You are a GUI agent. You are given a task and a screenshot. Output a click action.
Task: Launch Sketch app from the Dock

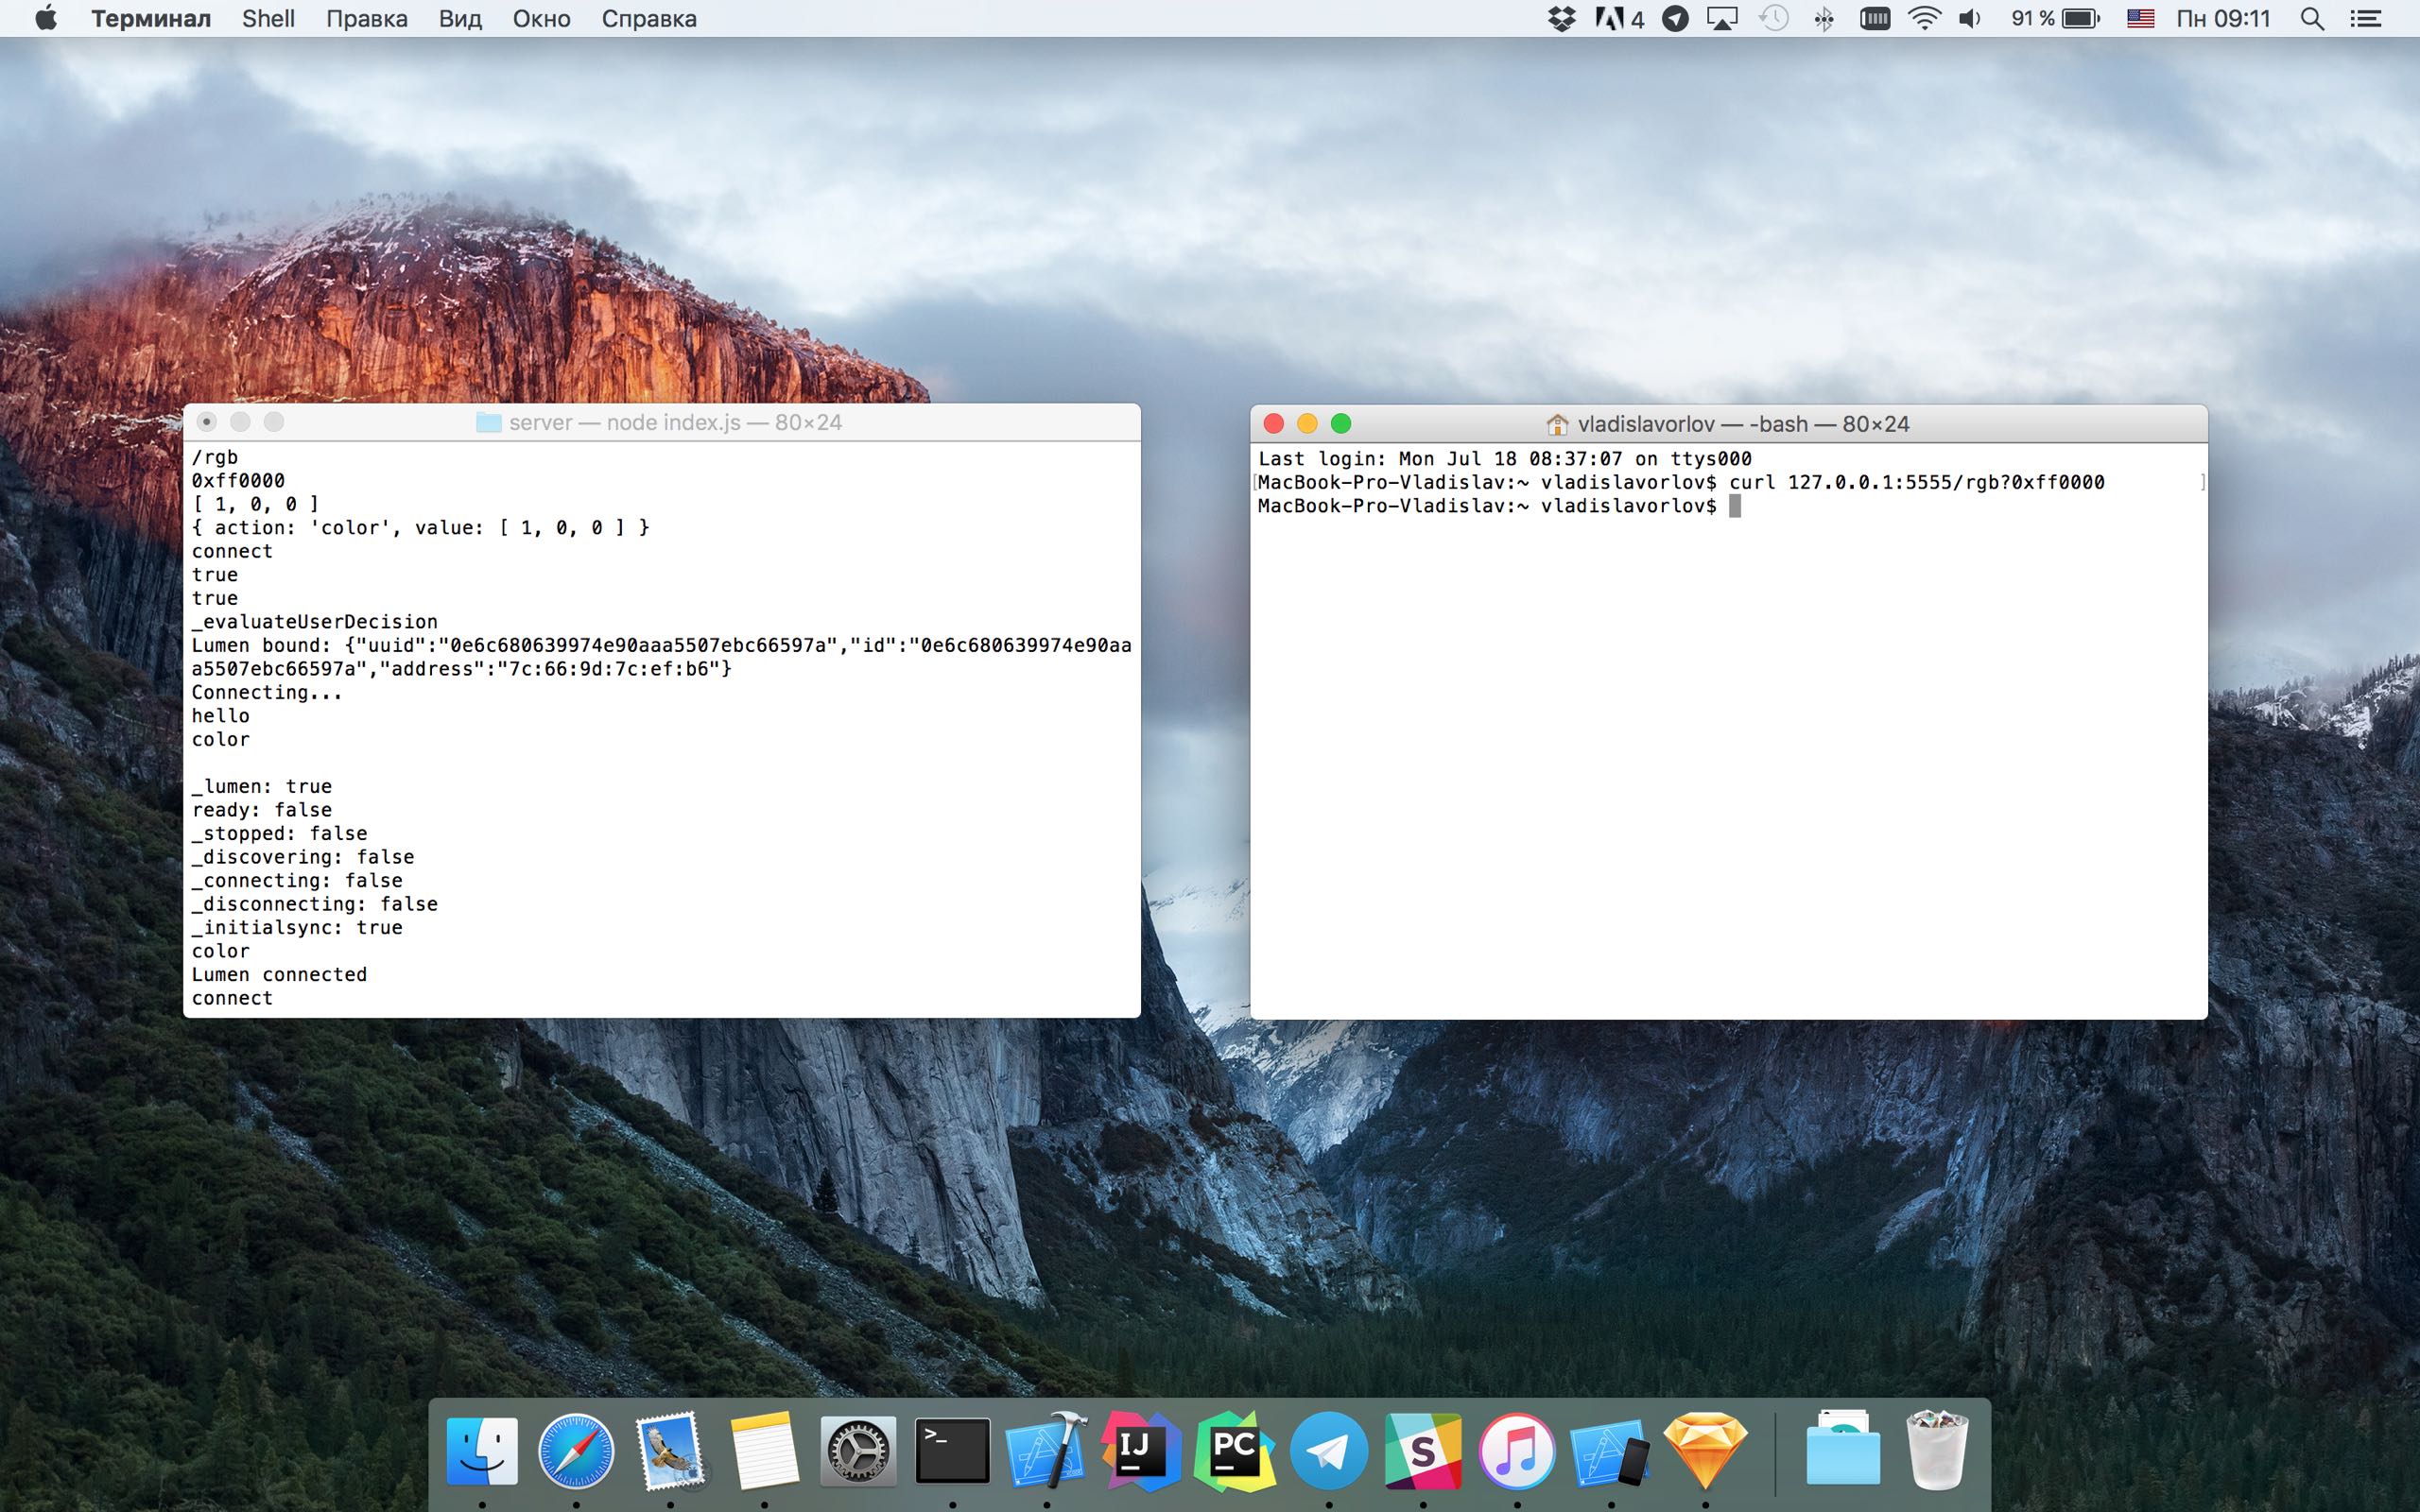[x=1705, y=1450]
